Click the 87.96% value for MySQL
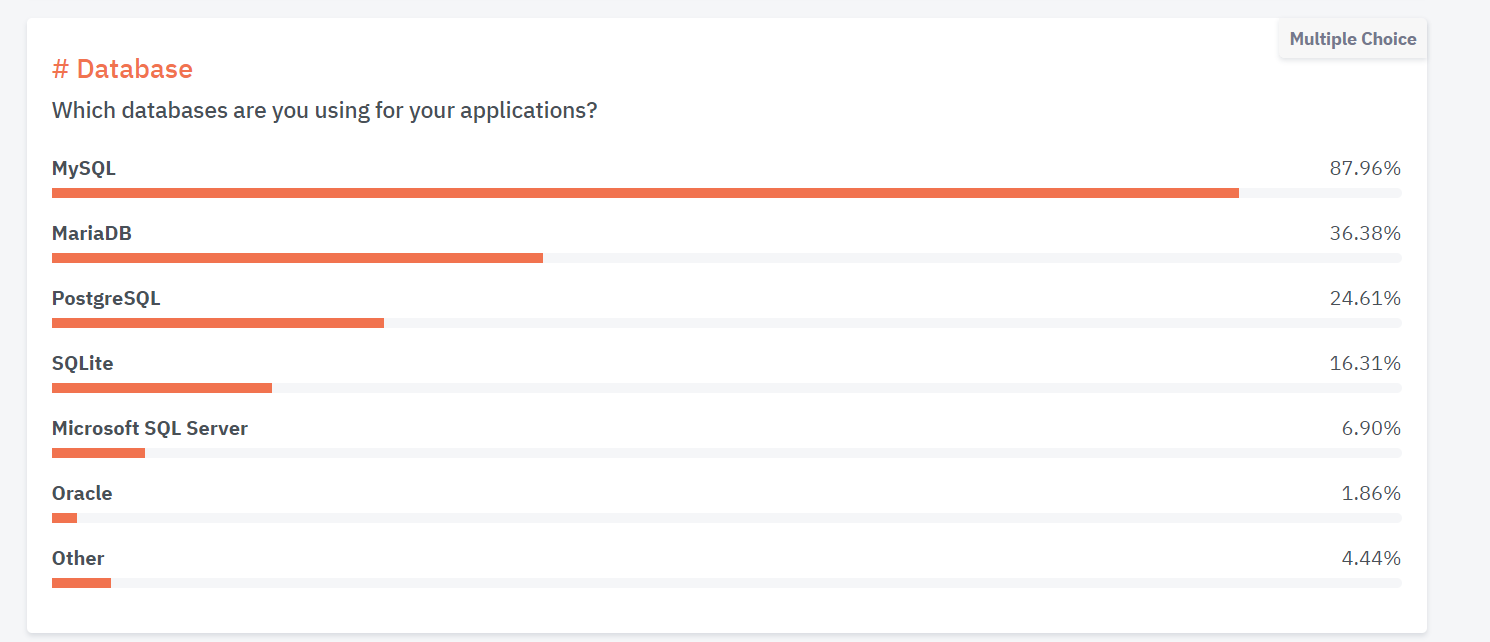The image size is (1490, 642). pos(1365,168)
